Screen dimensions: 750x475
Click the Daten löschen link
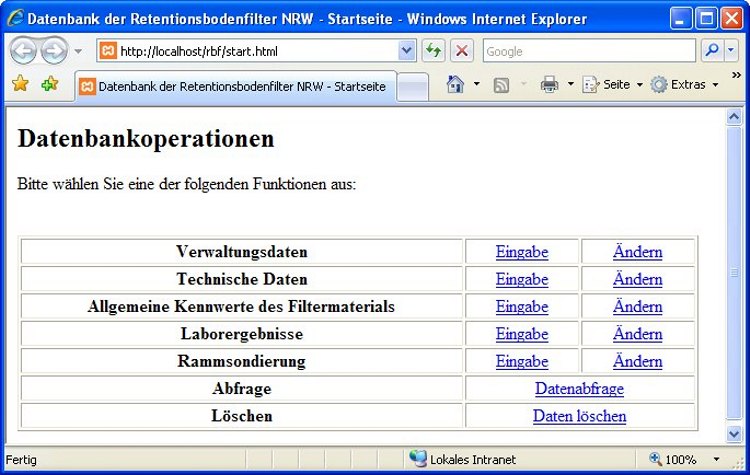click(x=579, y=416)
